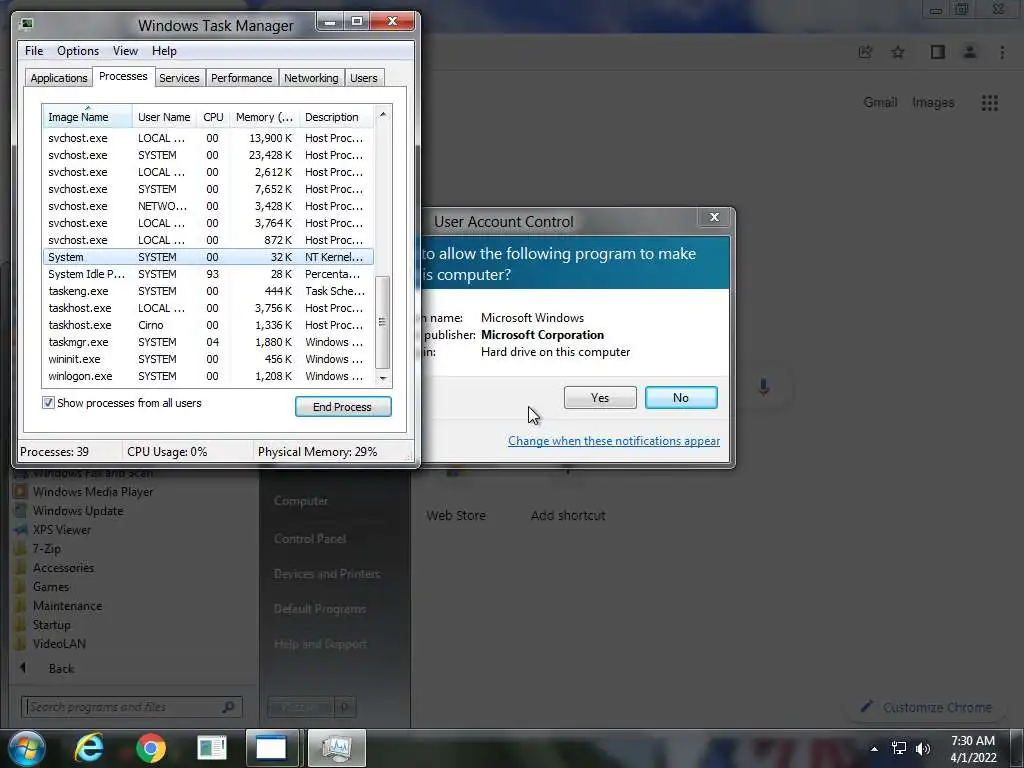Select the System process row
Screen dimensions: 1024x768
click(x=208, y=257)
